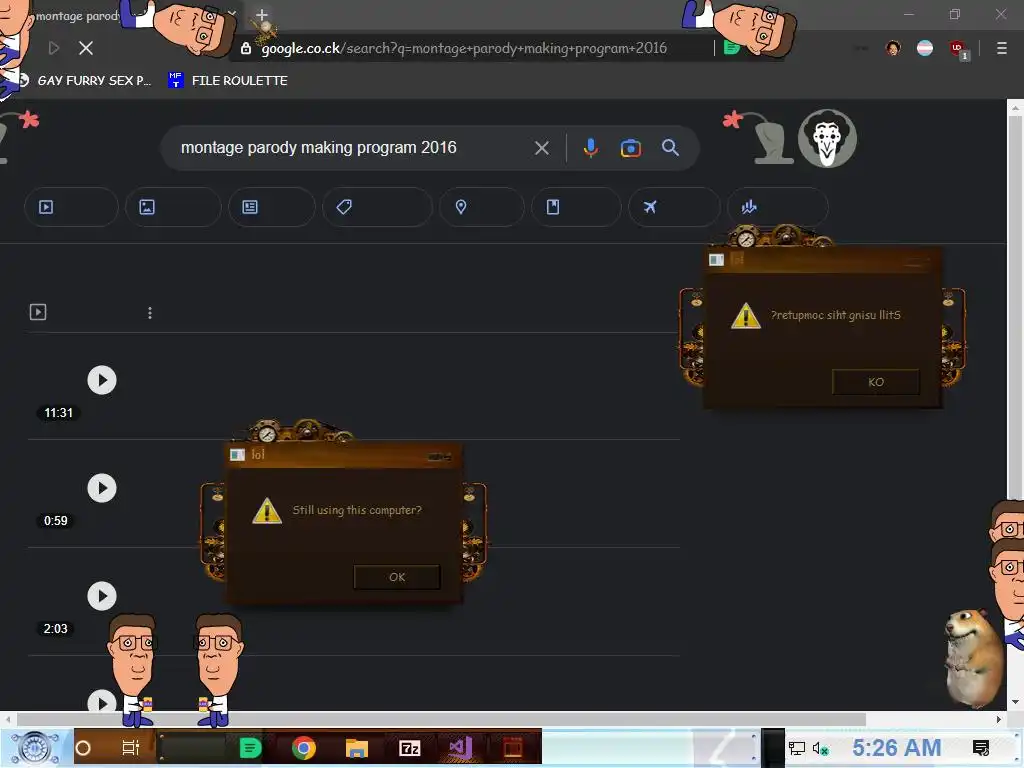
Task: Click the vertical page scrollbar thumb
Action: pos(1015,307)
